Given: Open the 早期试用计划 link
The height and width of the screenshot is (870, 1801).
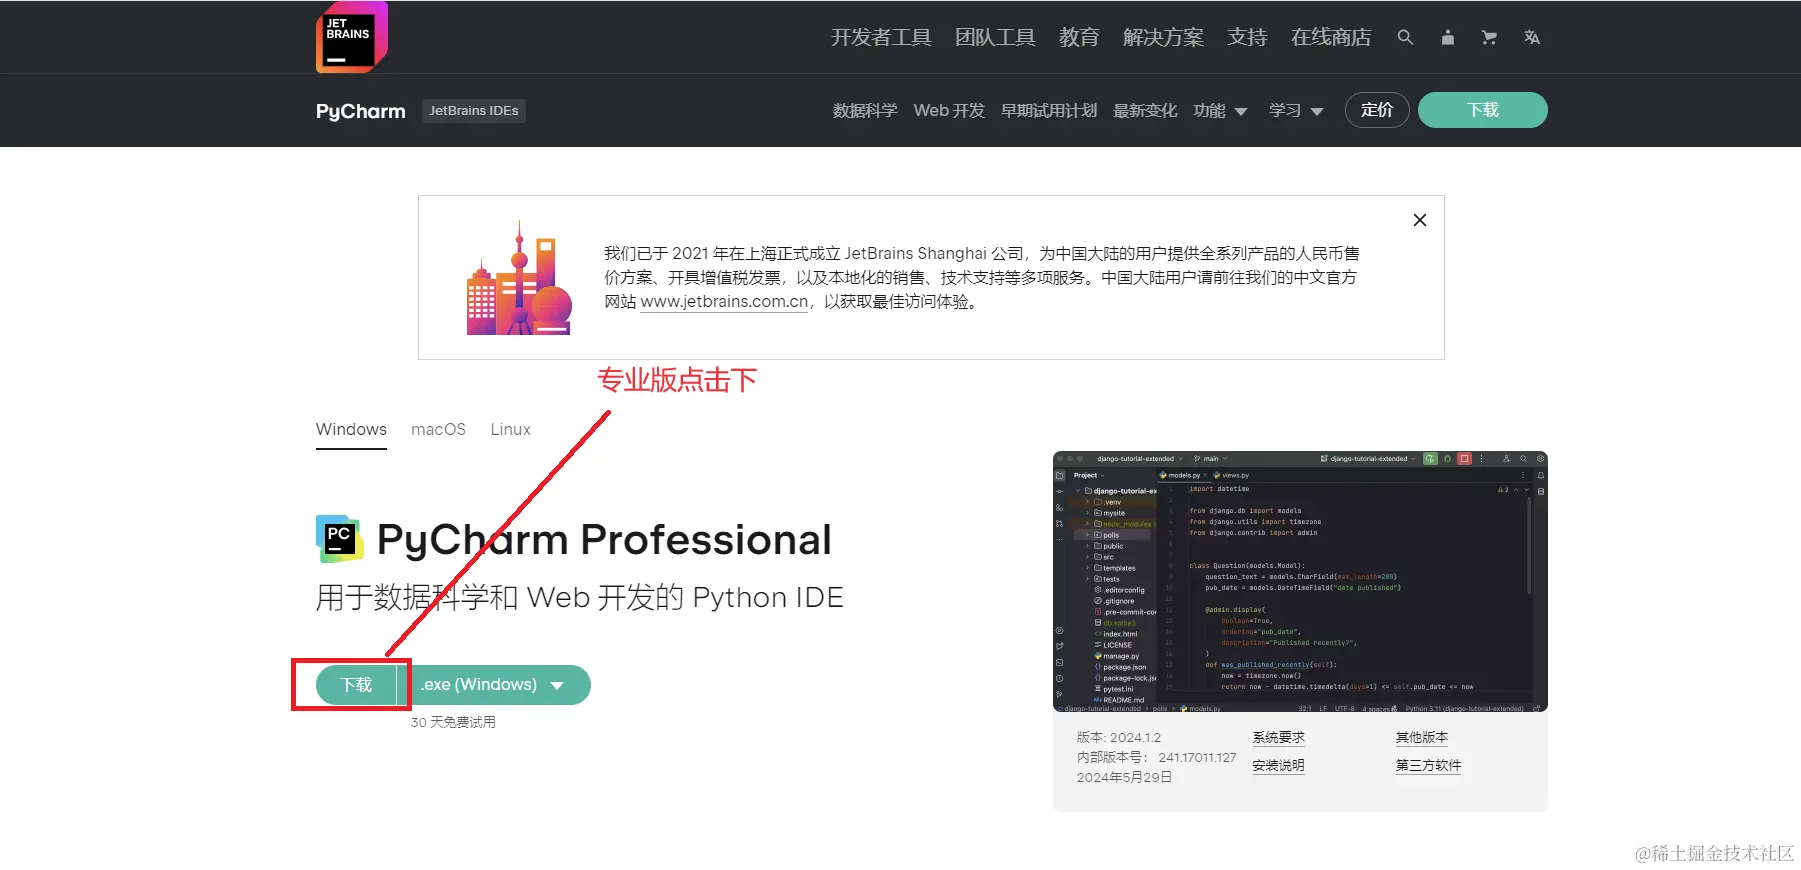Looking at the screenshot, I should tap(1049, 110).
